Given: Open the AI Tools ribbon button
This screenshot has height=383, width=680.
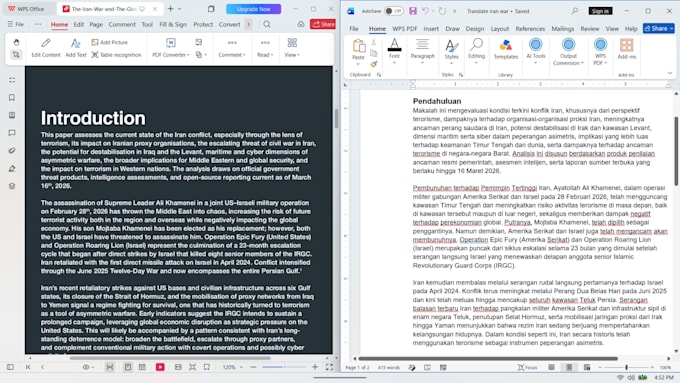Looking at the screenshot, I should (x=536, y=50).
